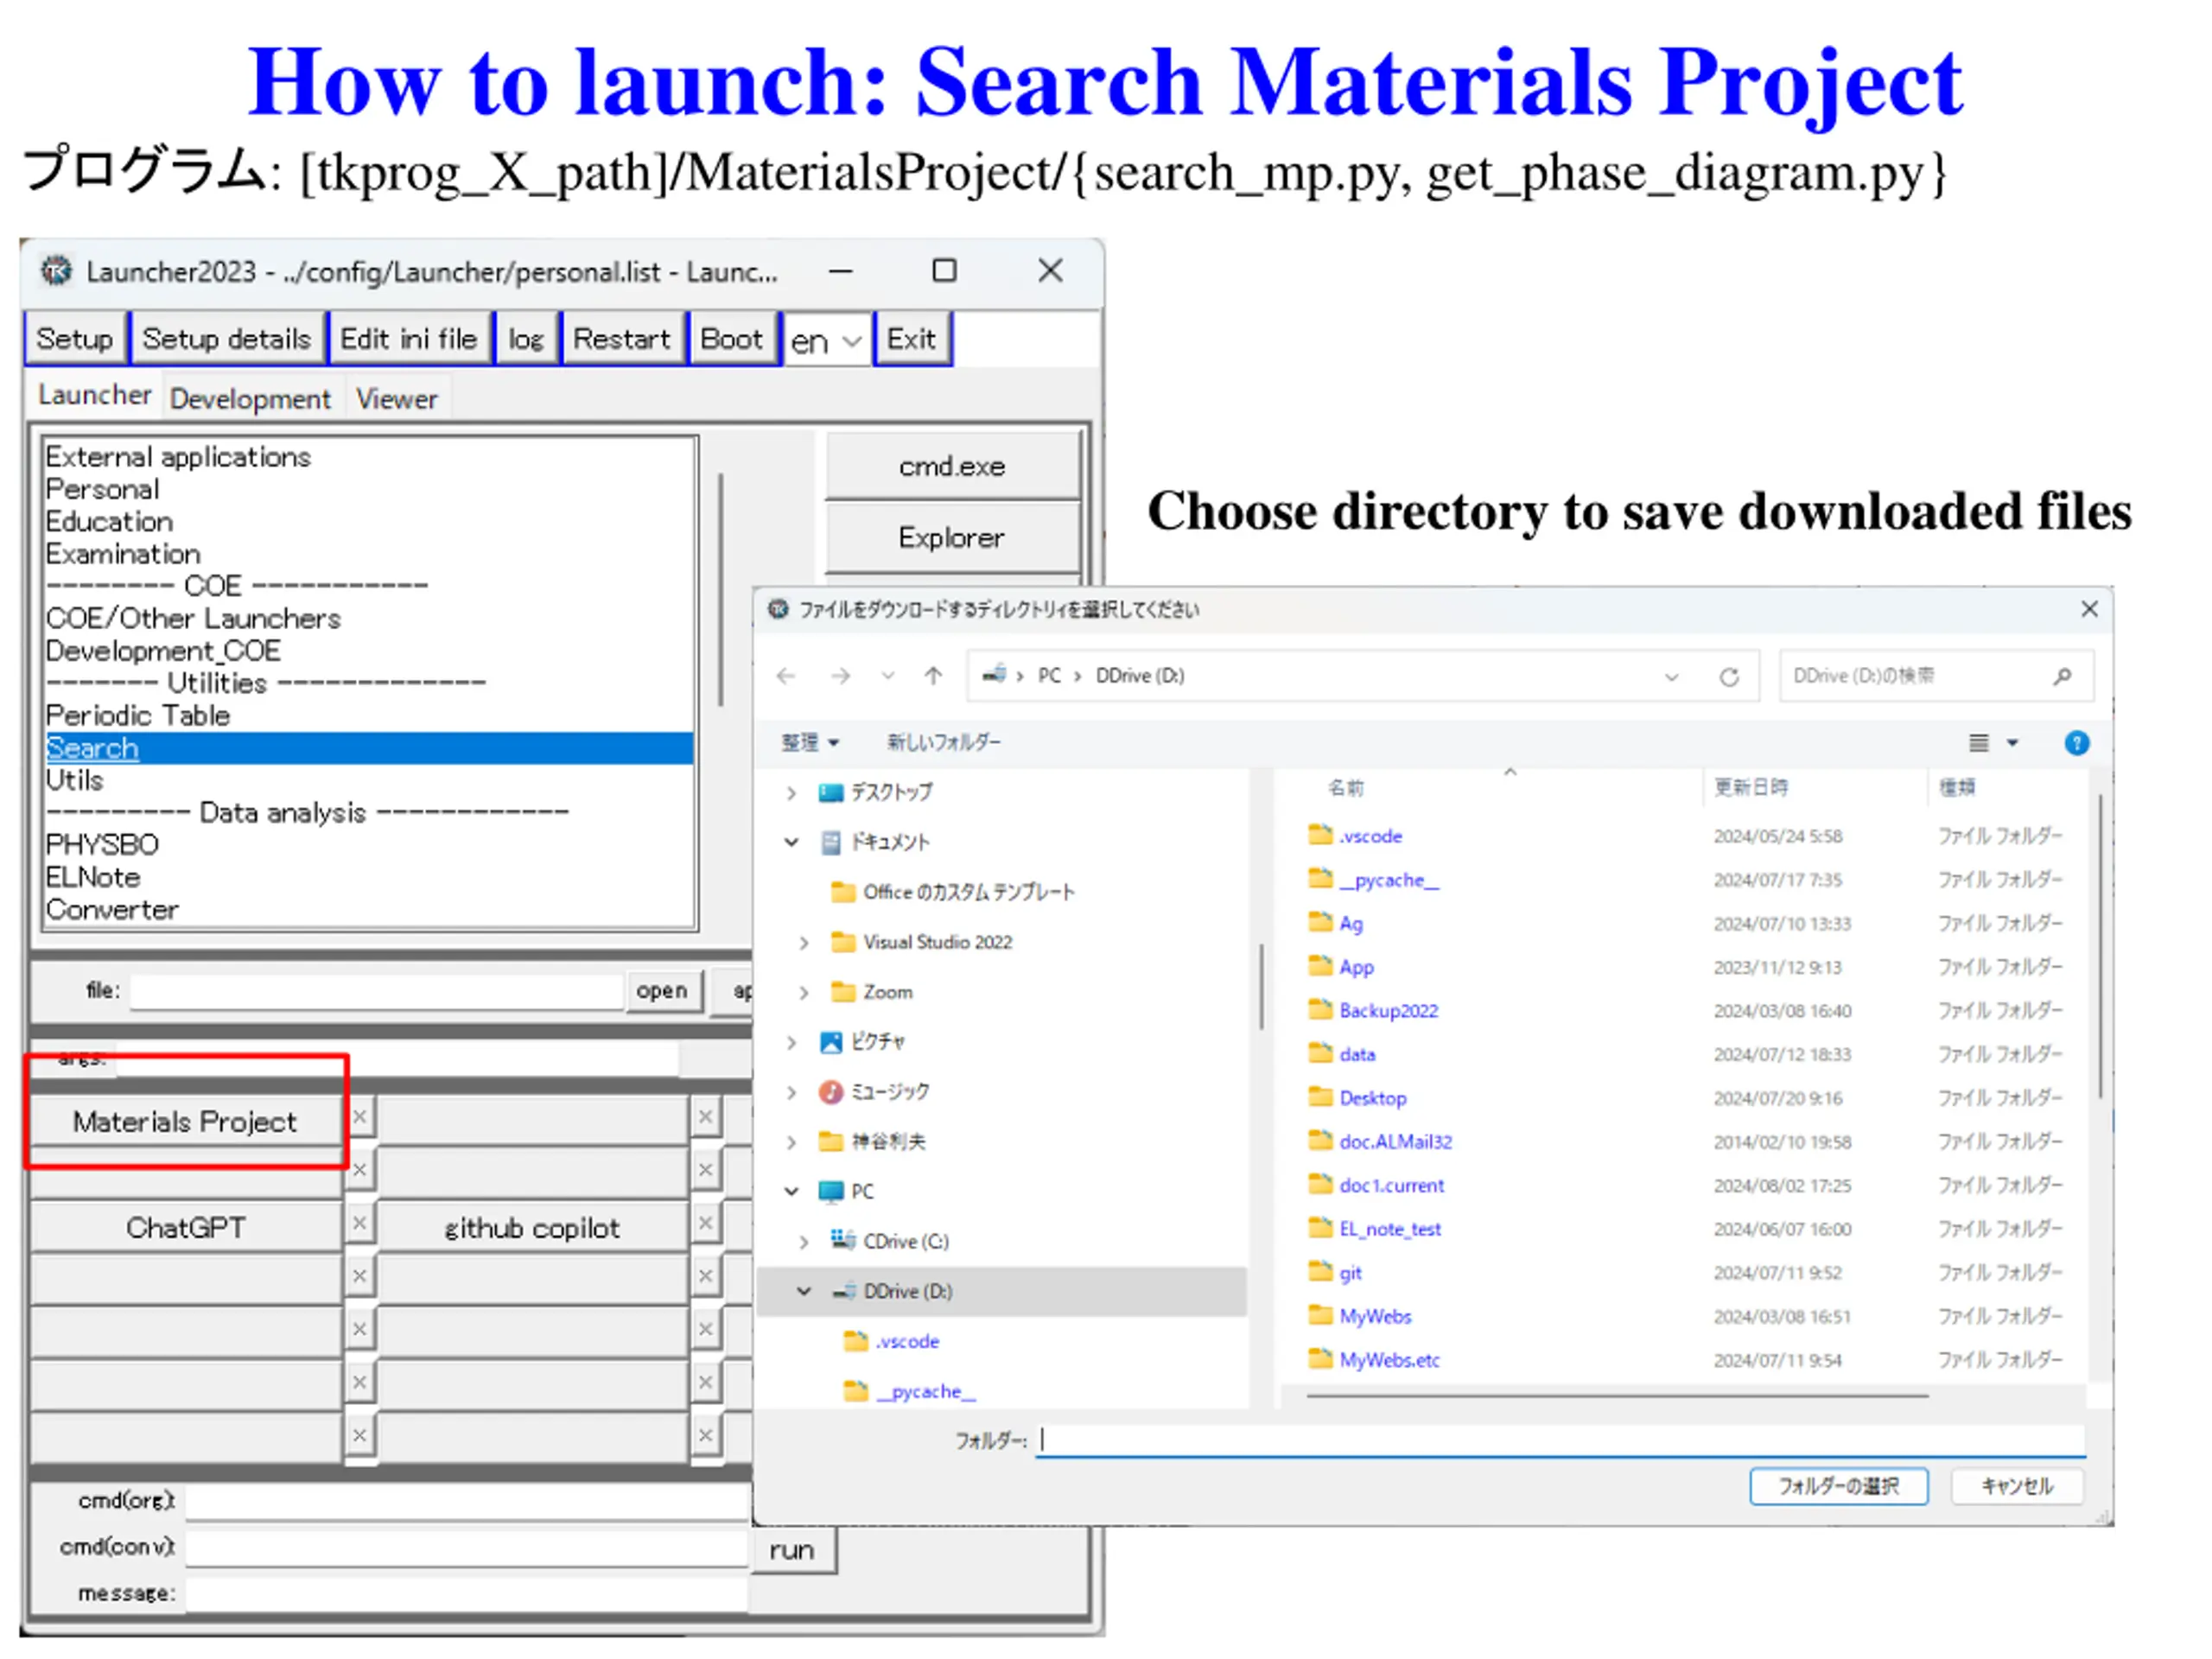Click the Restart button
The image size is (2212, 1659).
[x=621, y=339]
